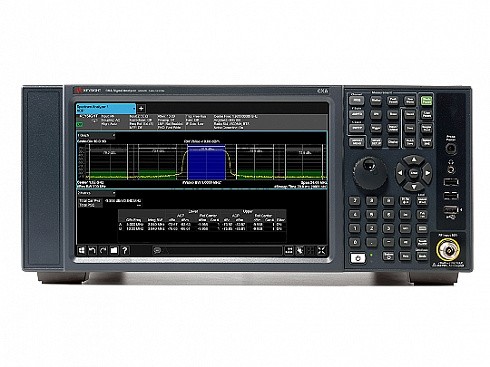Tap the Span annotation below graph
This screenshot has width=490, height=367.
[314, 183]
